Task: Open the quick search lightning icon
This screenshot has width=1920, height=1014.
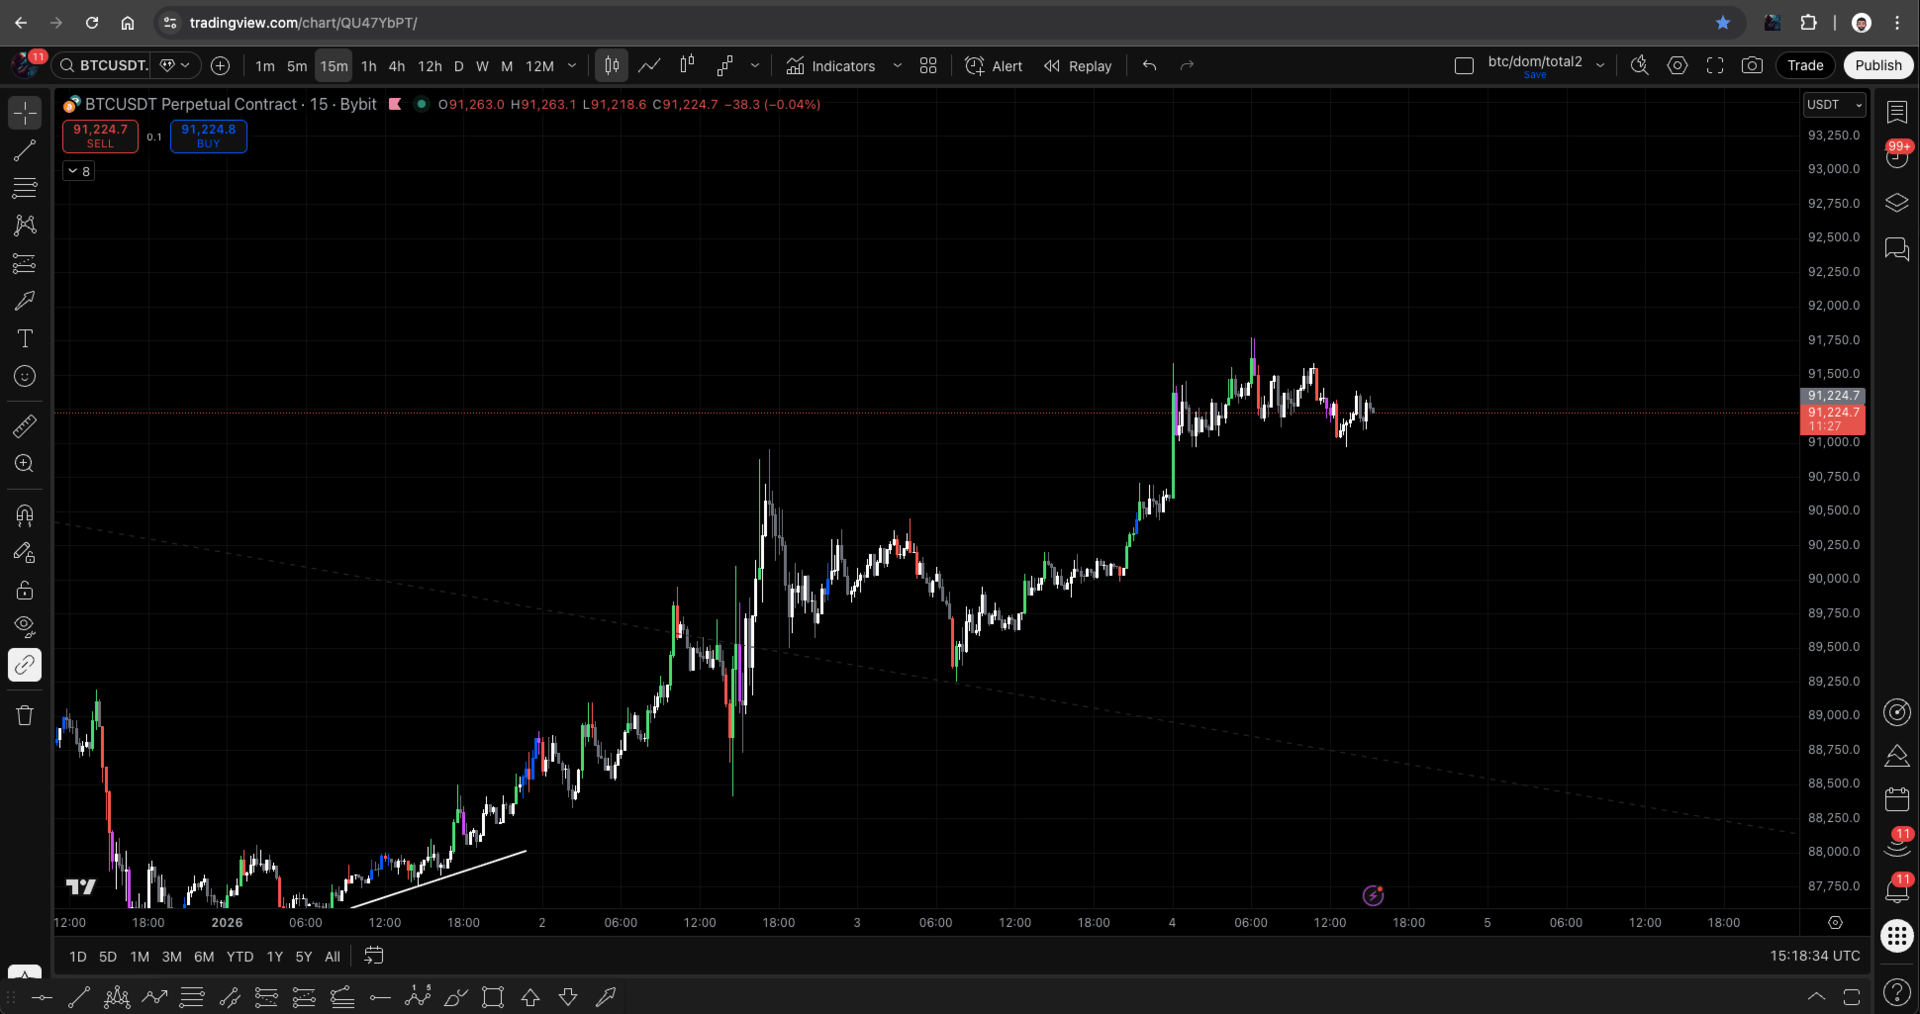Action: pos(1639,65)
